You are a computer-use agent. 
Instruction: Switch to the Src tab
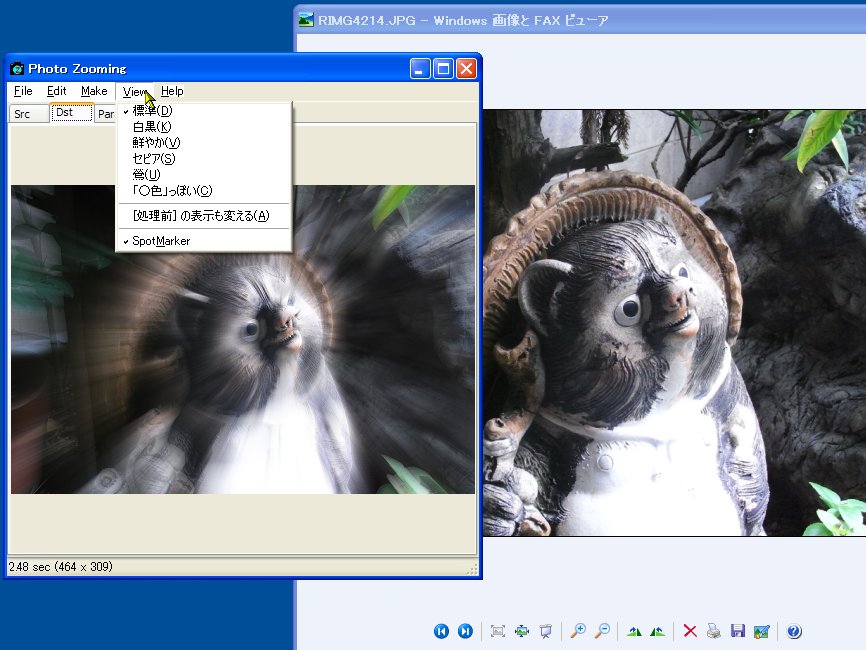coord(23,113)
